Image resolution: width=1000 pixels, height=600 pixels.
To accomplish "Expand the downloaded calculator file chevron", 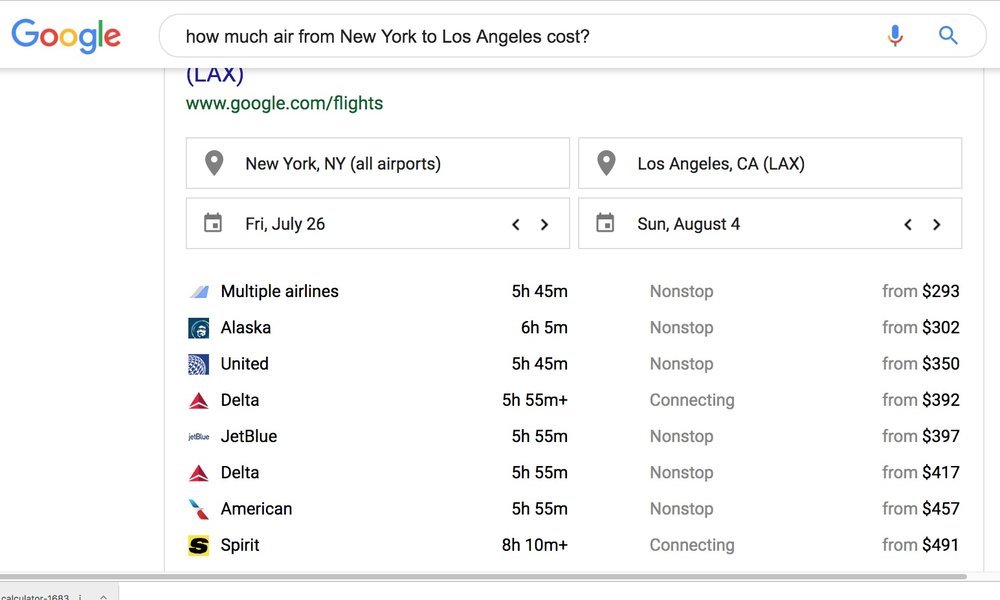I will [x=103, y=597].
